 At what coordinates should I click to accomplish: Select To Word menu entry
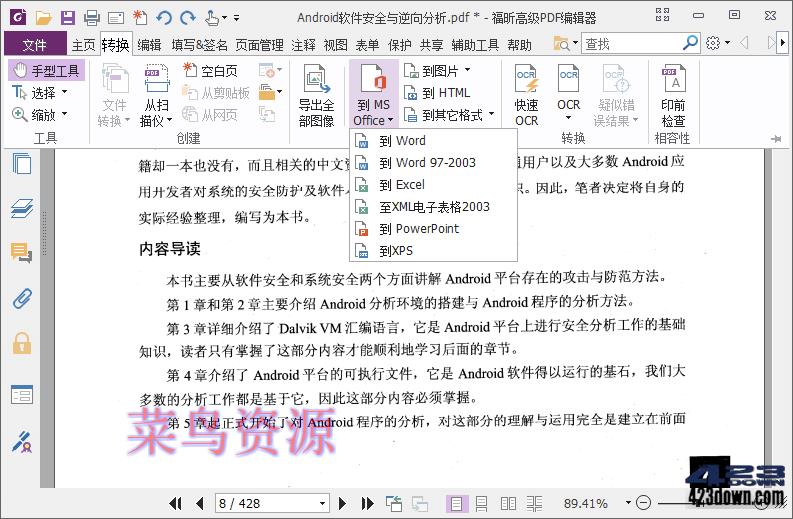click(433, 141)
